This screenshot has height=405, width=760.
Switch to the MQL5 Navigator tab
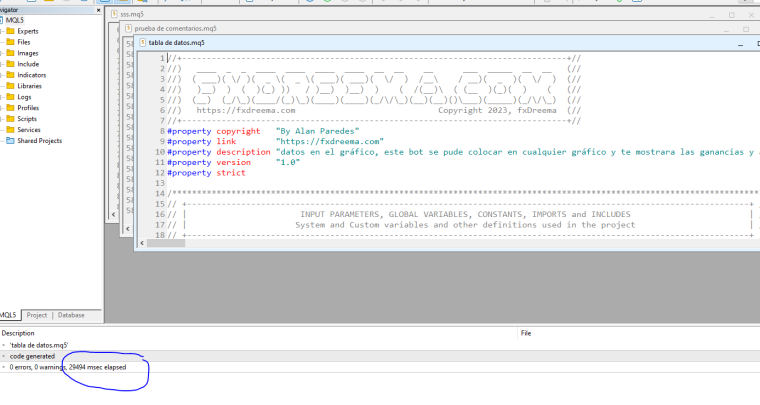(x=8, y=315)
